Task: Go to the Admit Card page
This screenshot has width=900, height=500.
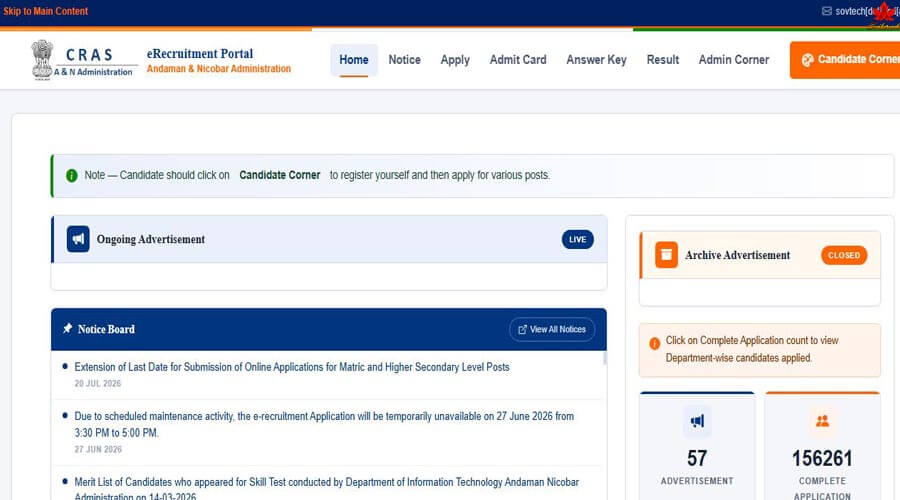Action: [x=518, y=60]
